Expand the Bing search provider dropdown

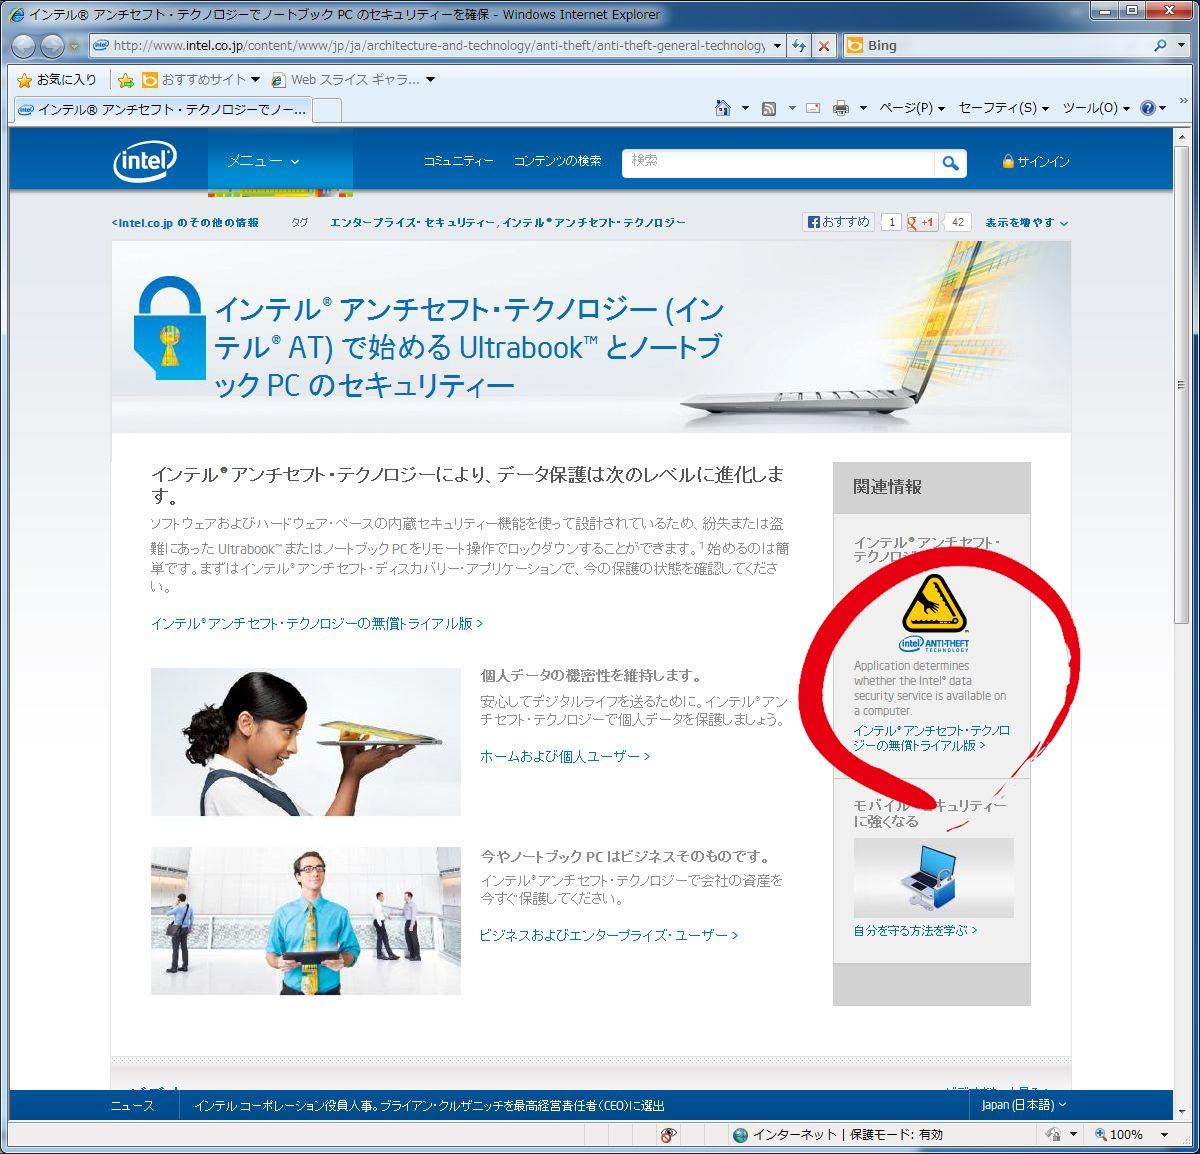1182,45
